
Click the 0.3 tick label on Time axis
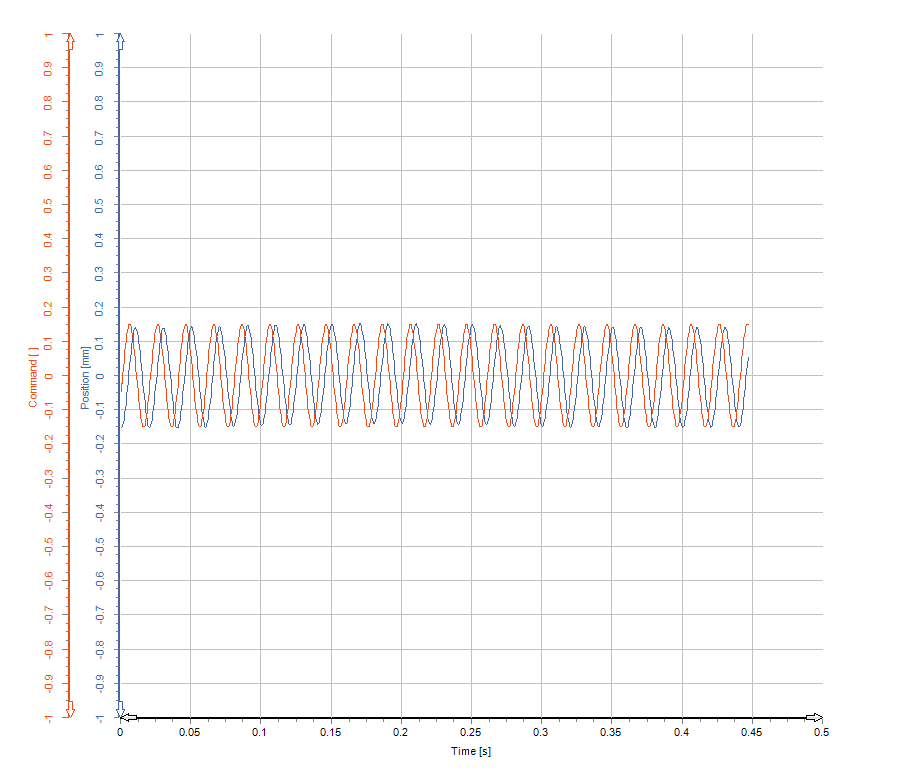pos(541,733)
